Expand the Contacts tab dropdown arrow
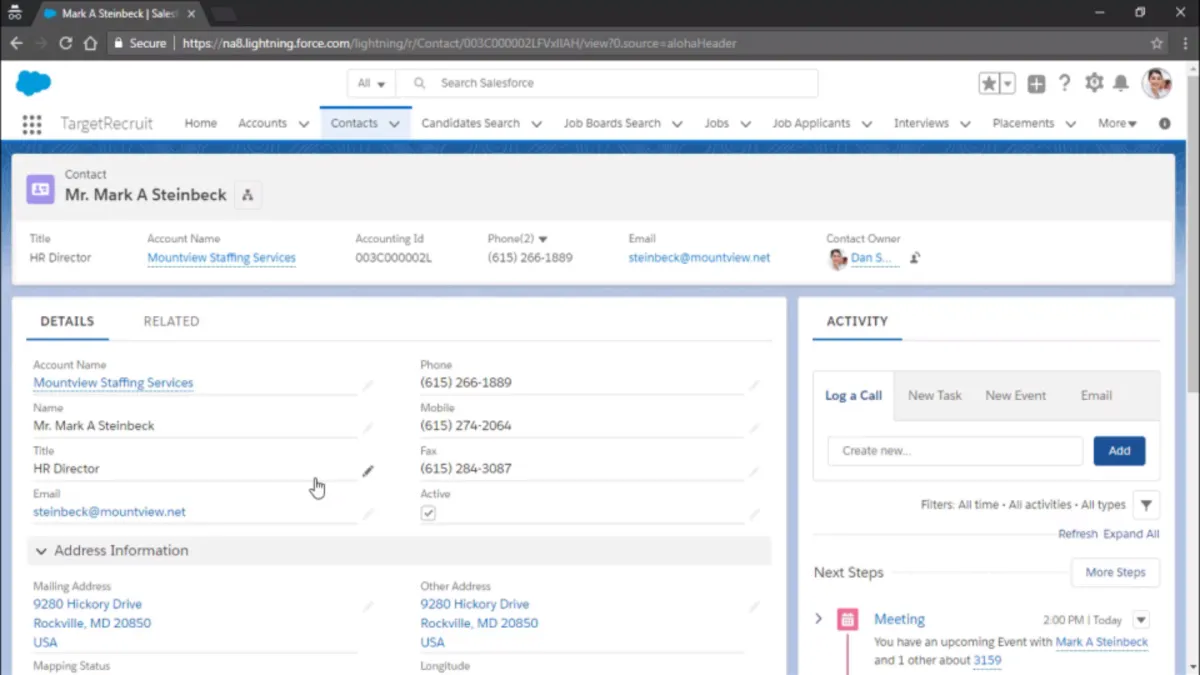Viewport: 1200px width, 675px height. [x=394, y=124]
